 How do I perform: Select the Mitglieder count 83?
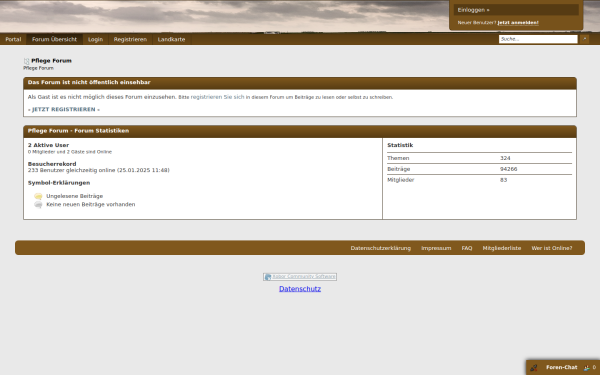tap(504, 180)
